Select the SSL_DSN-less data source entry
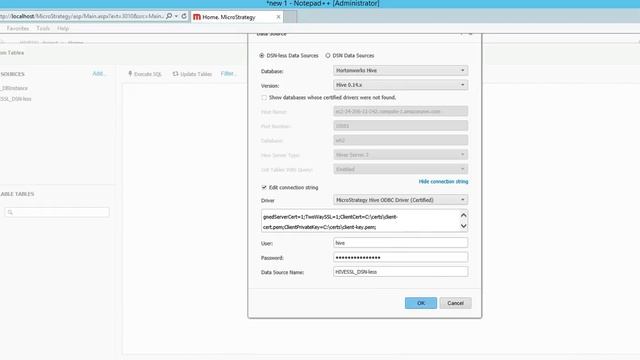The height and width of the screenshot is (360, 640). point(16,99)
